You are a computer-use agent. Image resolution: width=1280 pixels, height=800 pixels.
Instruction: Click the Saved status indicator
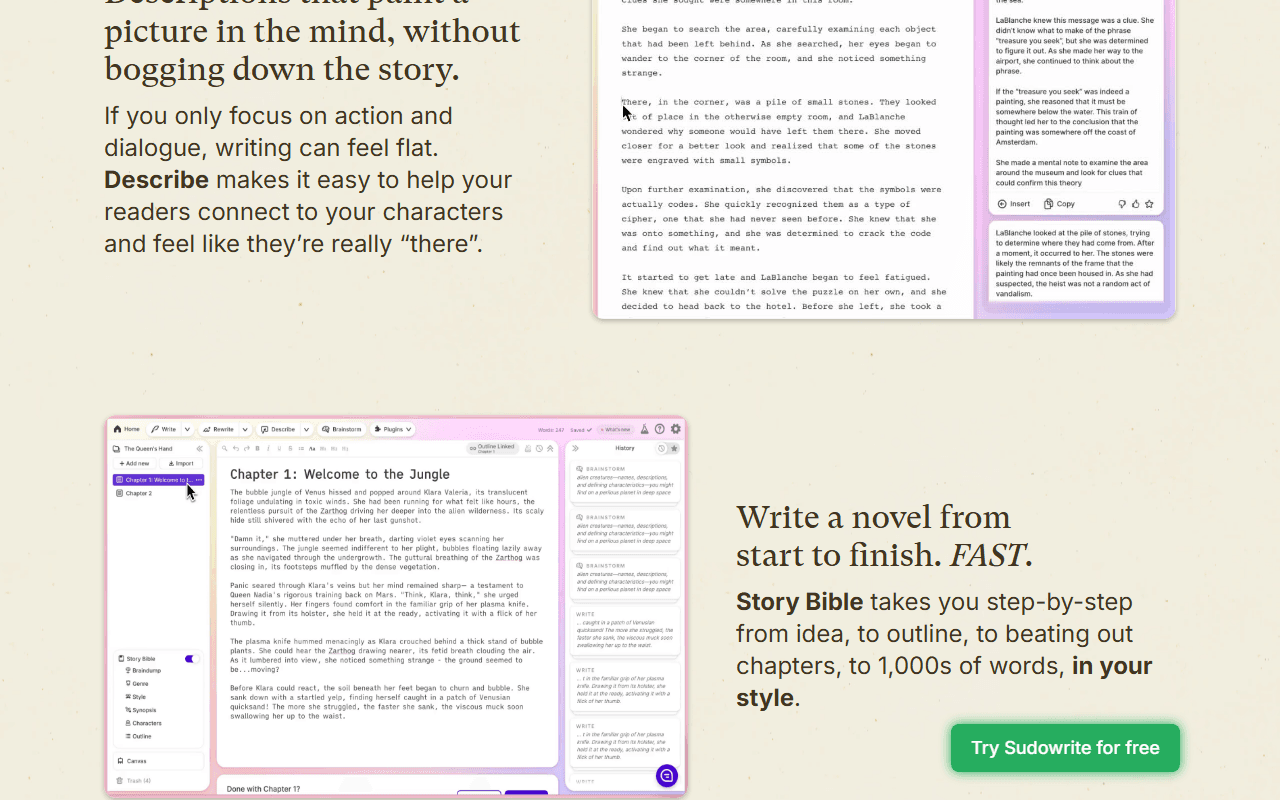coord(581,430)
